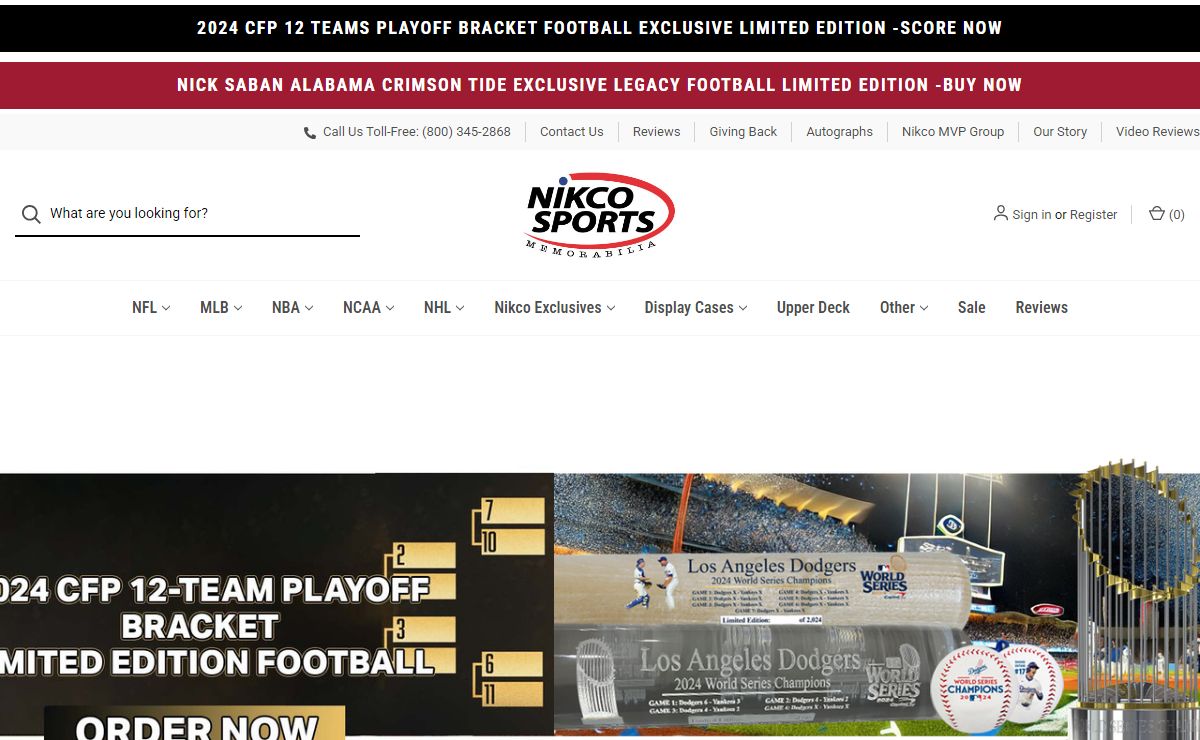Open the 2024 CFP playoff bracket football banner
This screenshot has height=740, width=1200.
600,28
